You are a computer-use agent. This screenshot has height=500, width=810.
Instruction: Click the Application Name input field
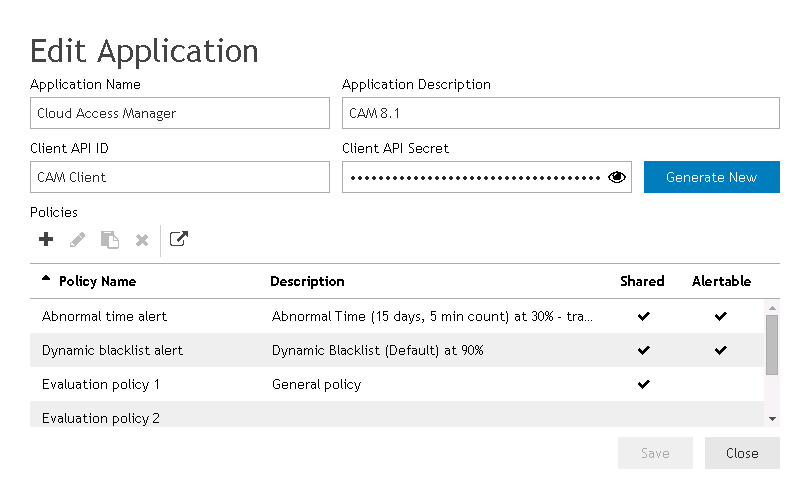180,113
